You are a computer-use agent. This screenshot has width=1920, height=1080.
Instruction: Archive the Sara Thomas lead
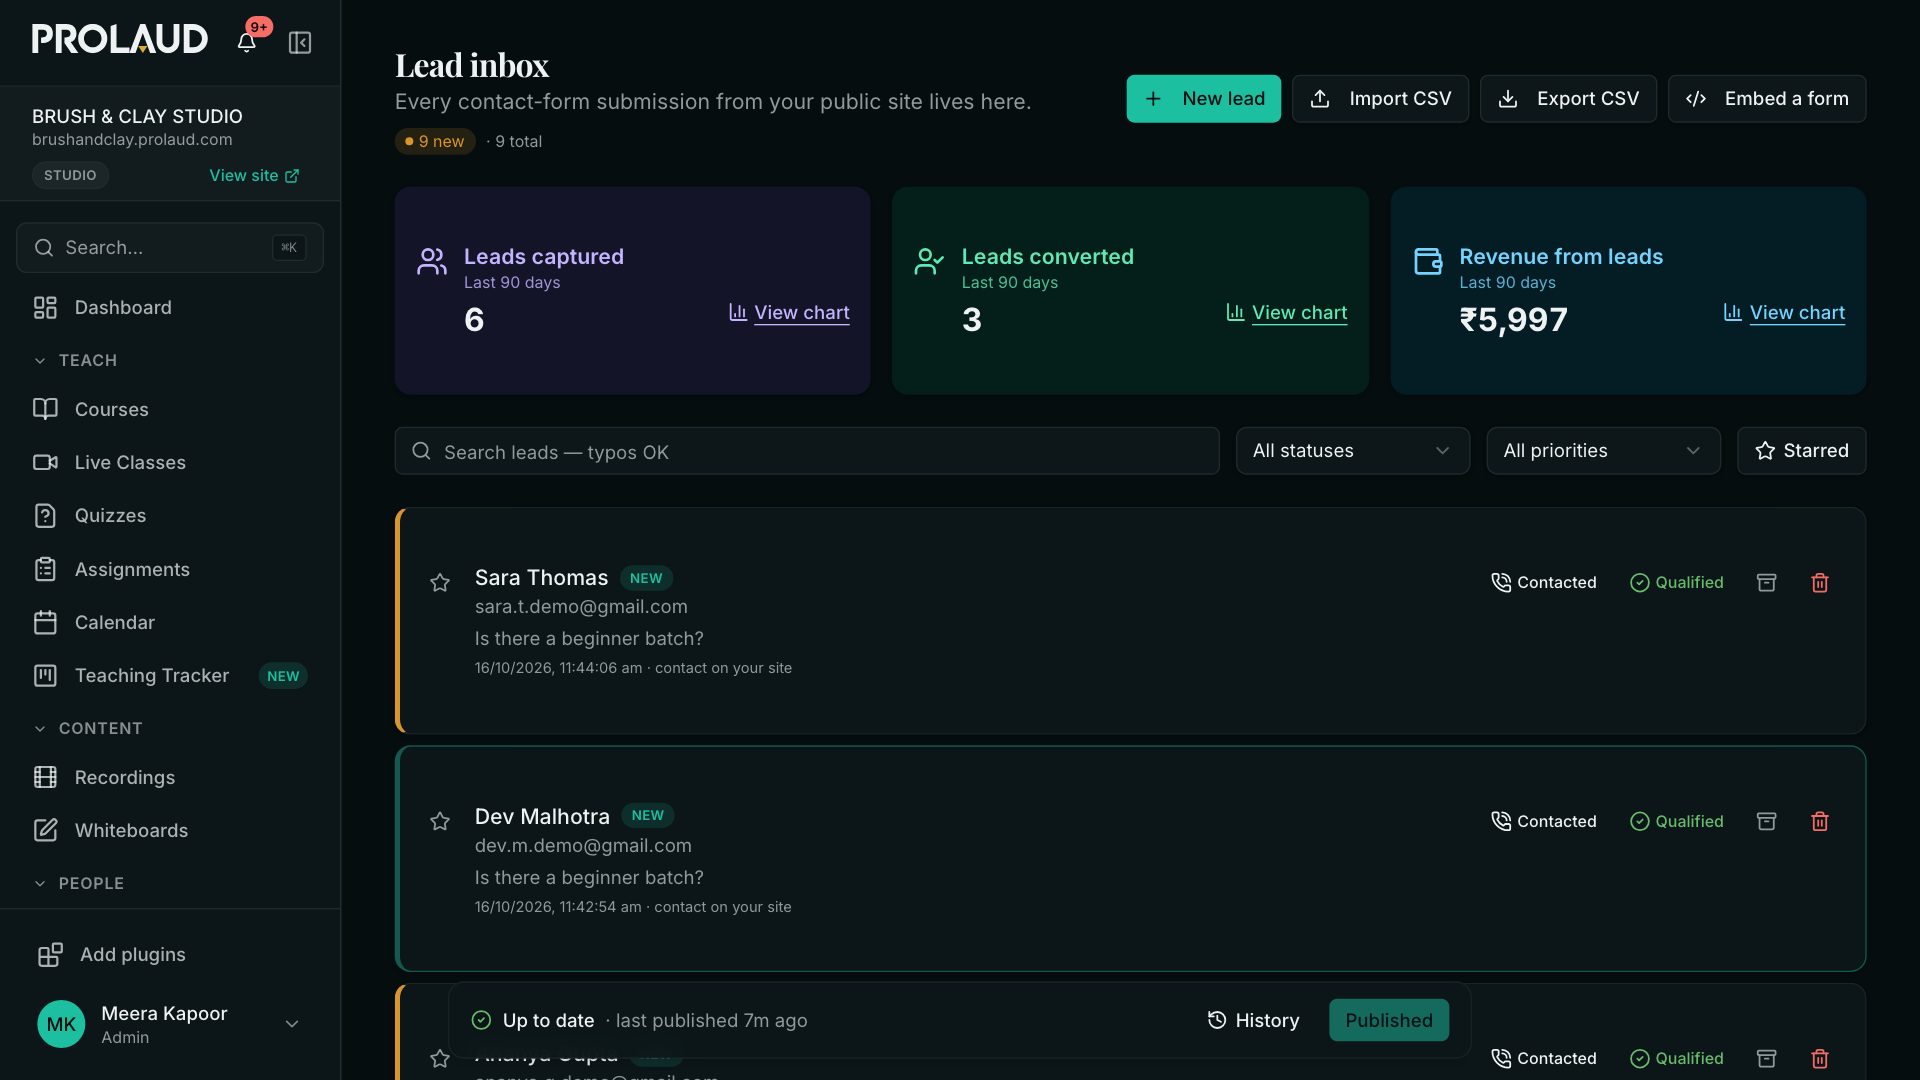pyautogui.click(x=1767, y=582)
